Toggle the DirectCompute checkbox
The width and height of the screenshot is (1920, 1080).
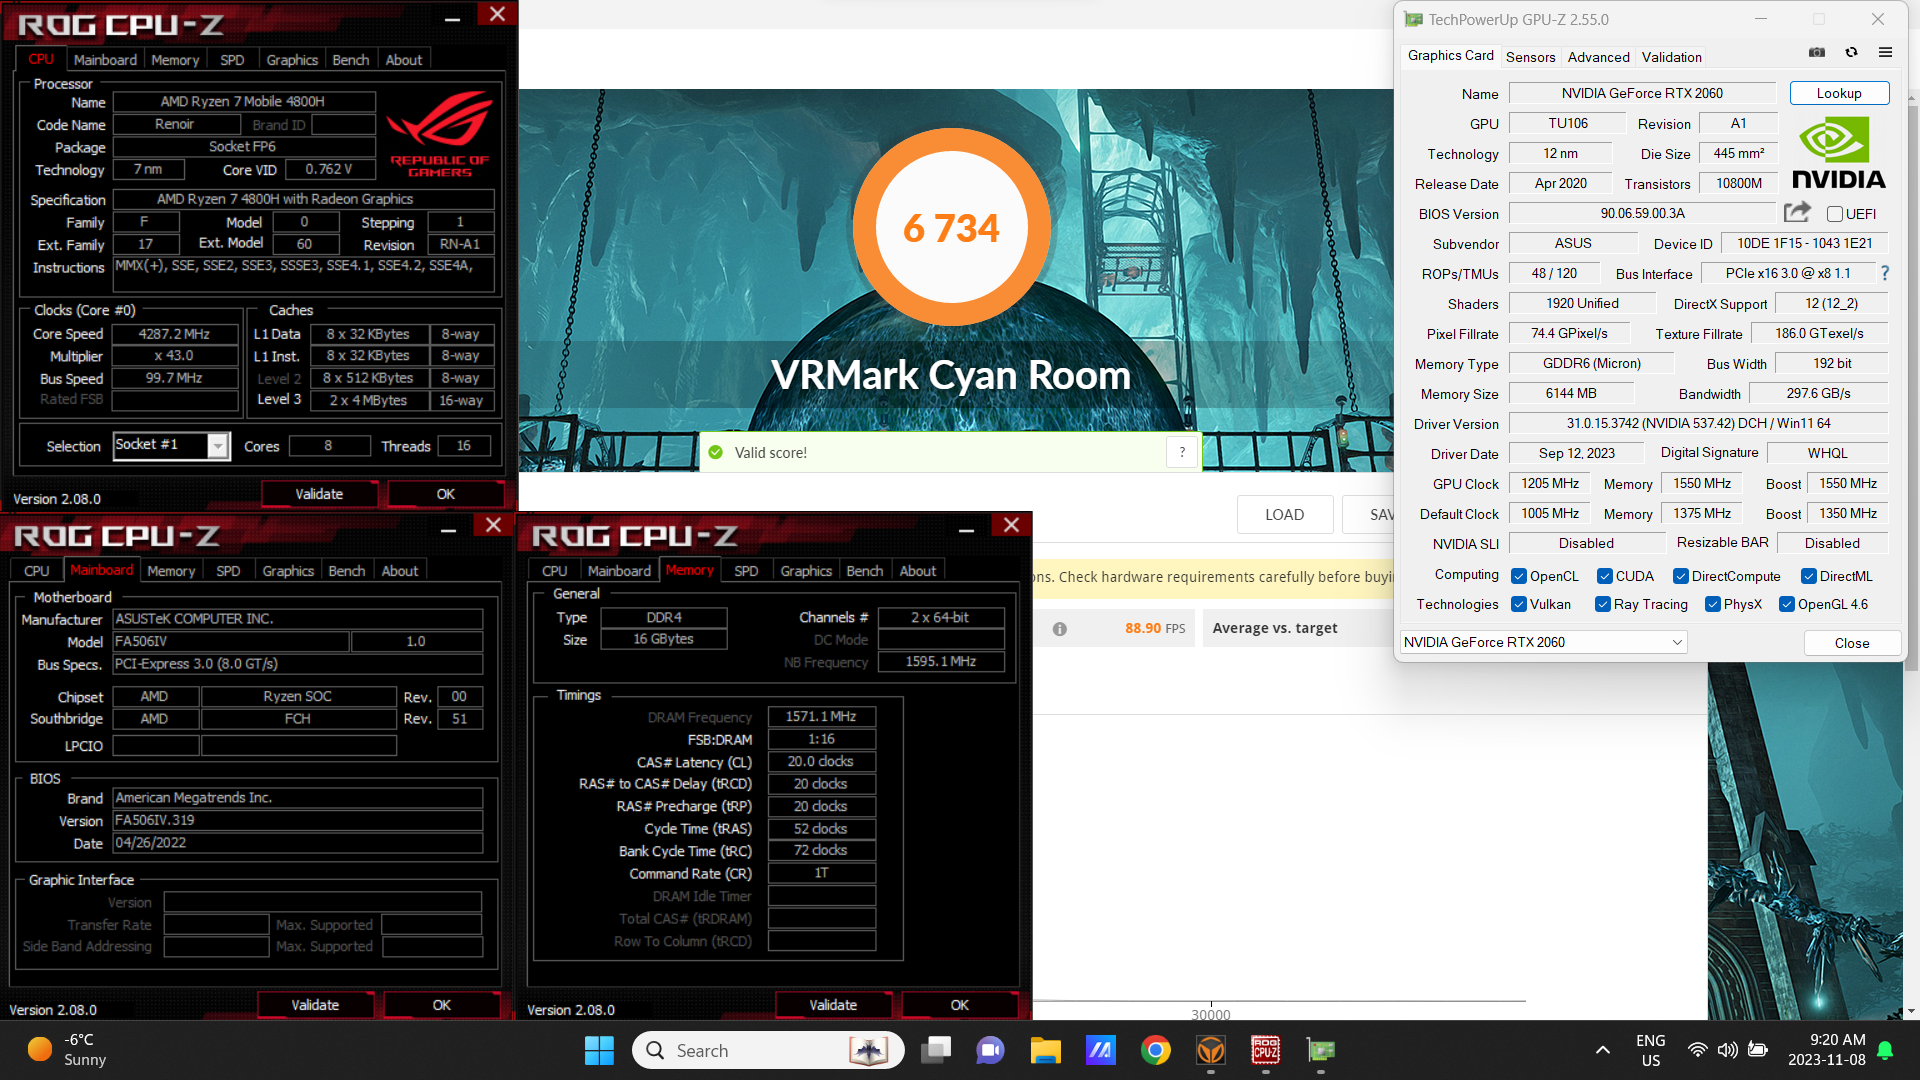1680,576
